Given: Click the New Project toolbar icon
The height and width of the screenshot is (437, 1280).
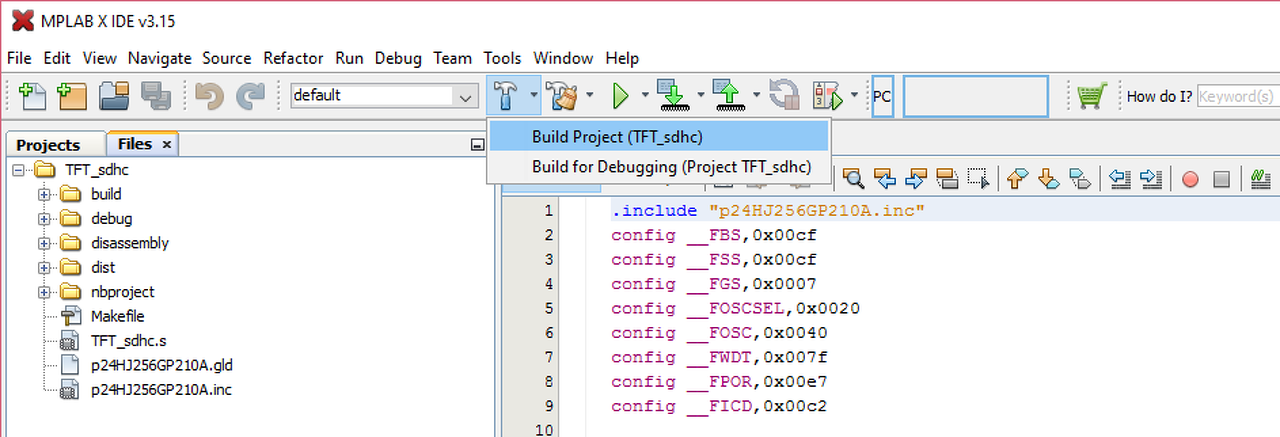Looking at the screenshot, I should 72,96.
